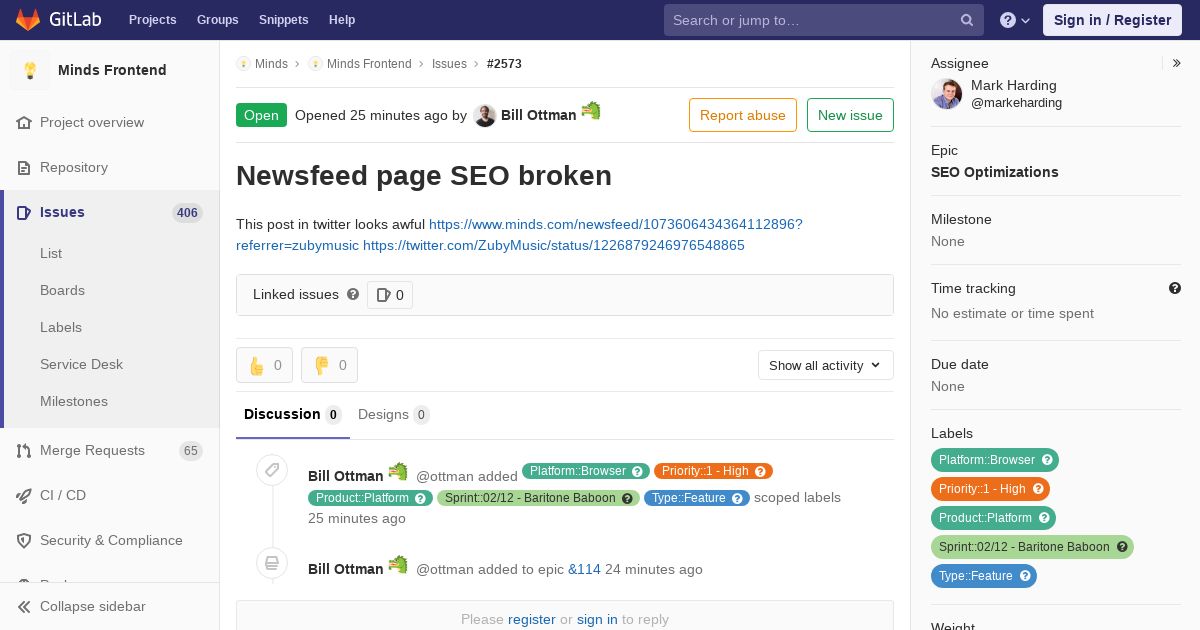
Task: Click the Repository file icon
Action: tap(24, 167)
